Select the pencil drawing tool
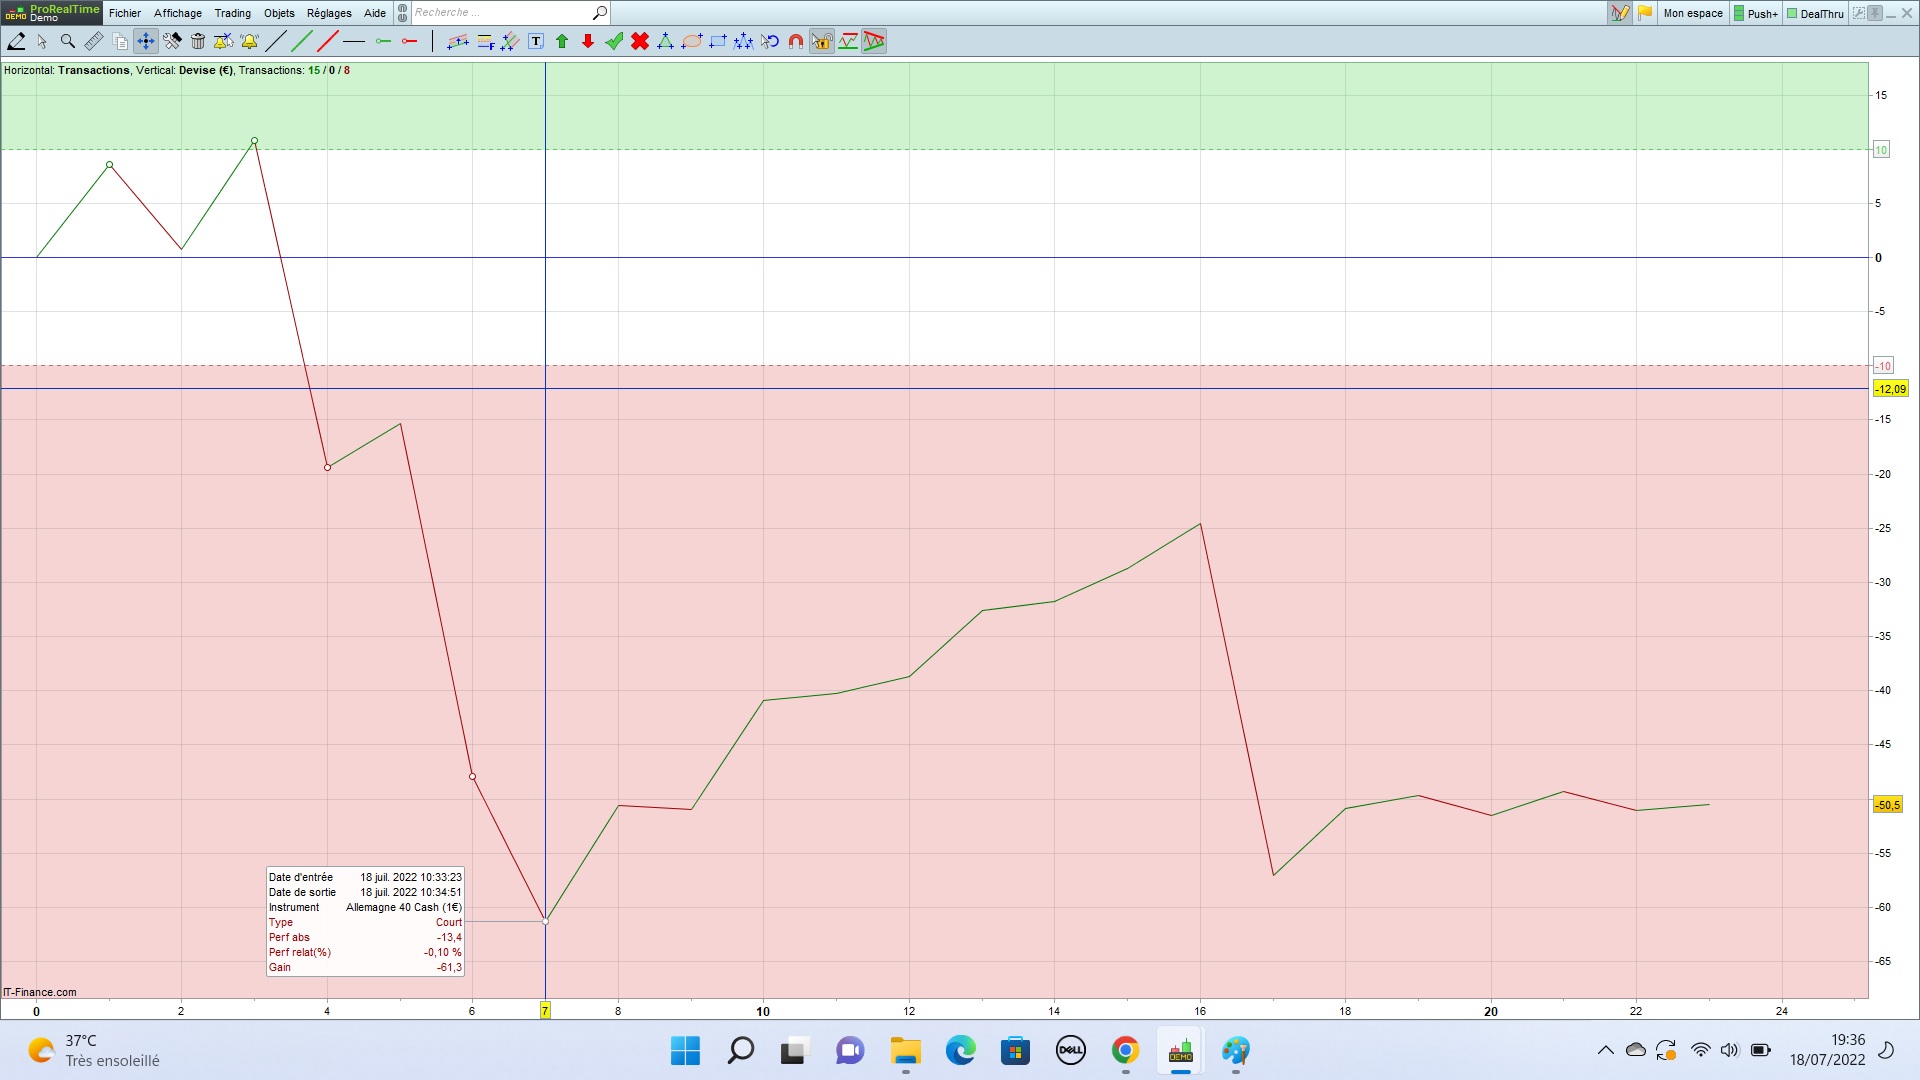1920x1080 pixels. click(x=17, y=41)
